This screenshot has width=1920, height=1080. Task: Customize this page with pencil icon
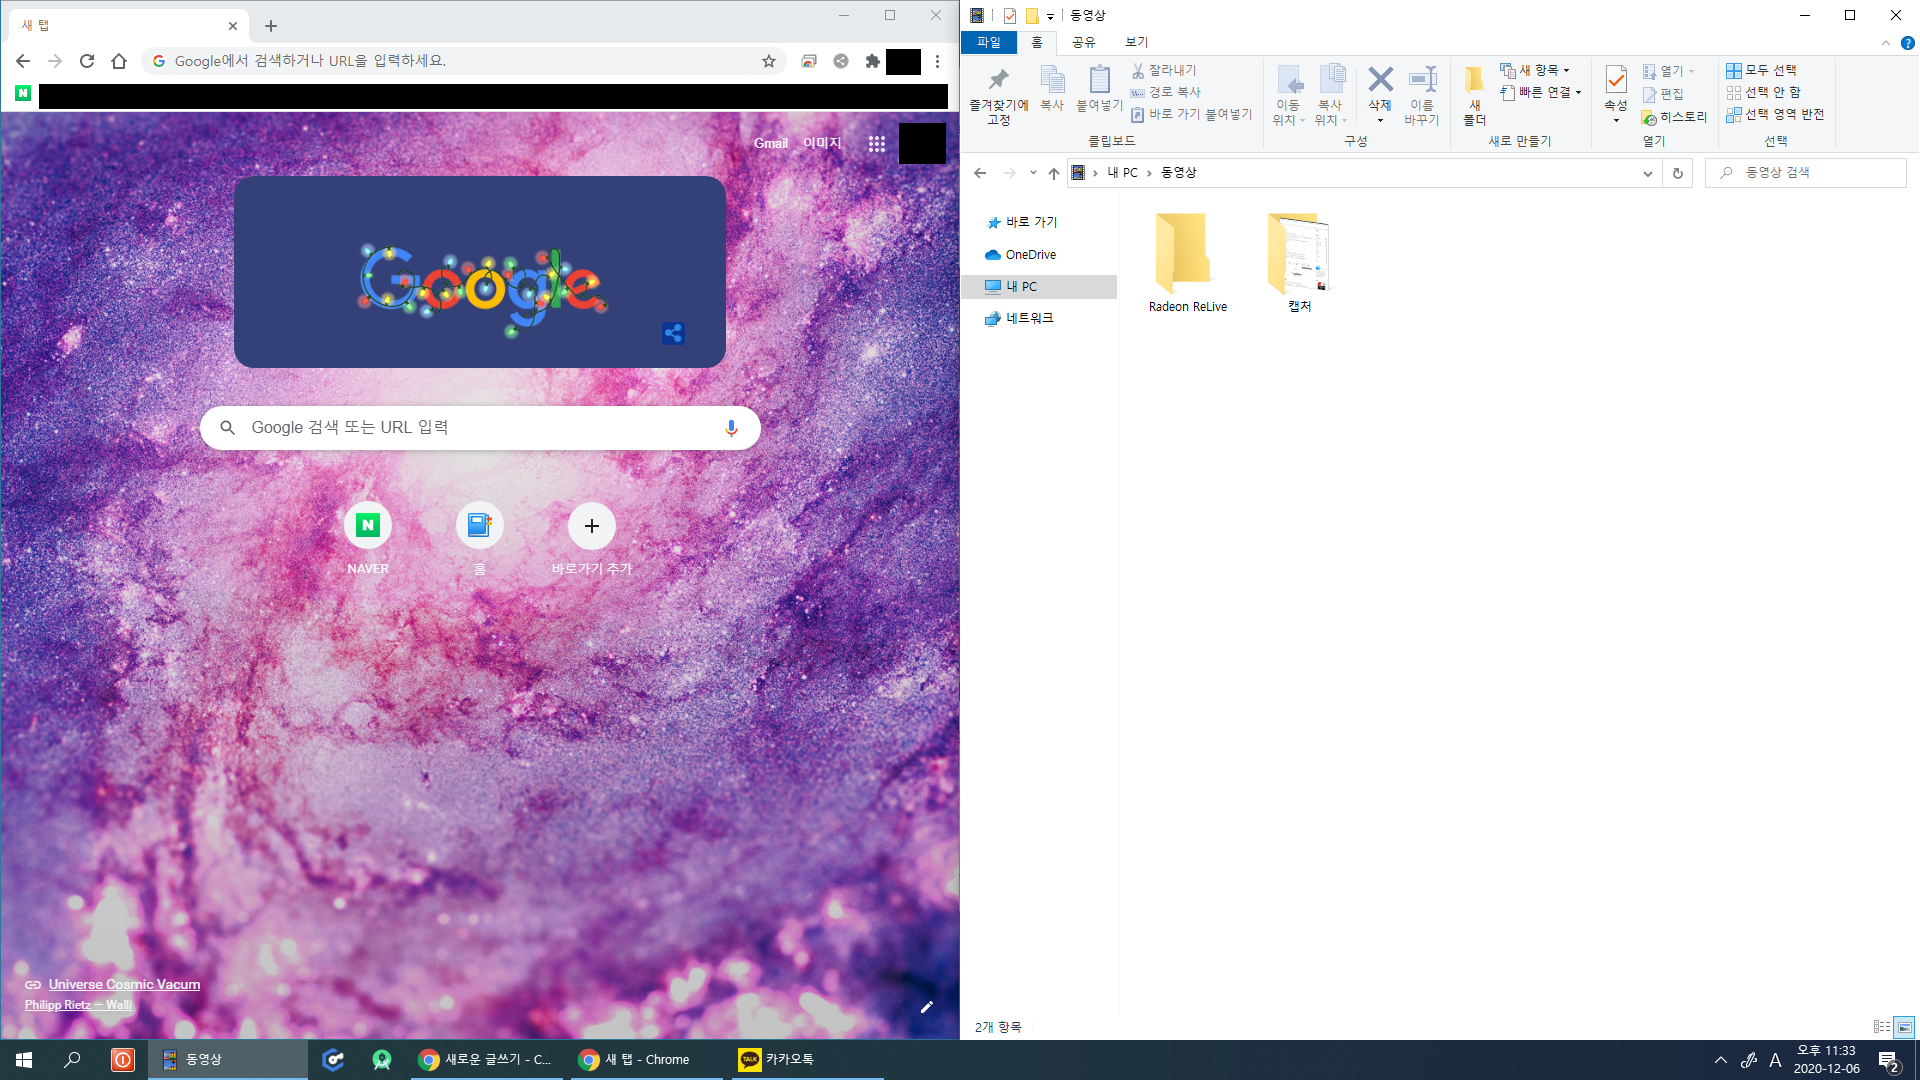tap(926, 1007)
